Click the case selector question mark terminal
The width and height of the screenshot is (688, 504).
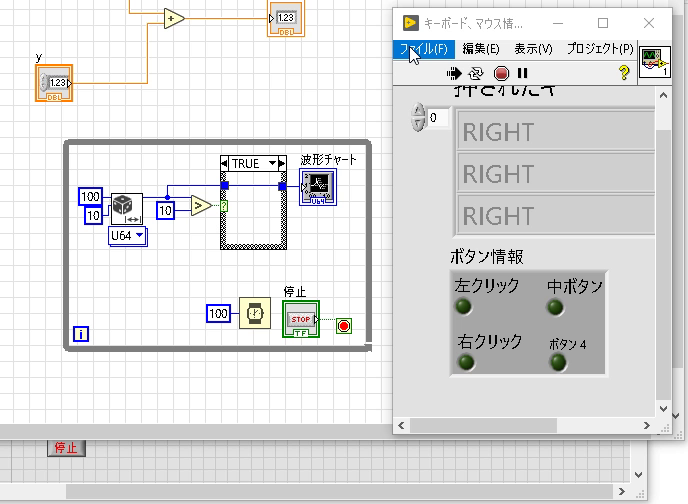coord(224,206)
